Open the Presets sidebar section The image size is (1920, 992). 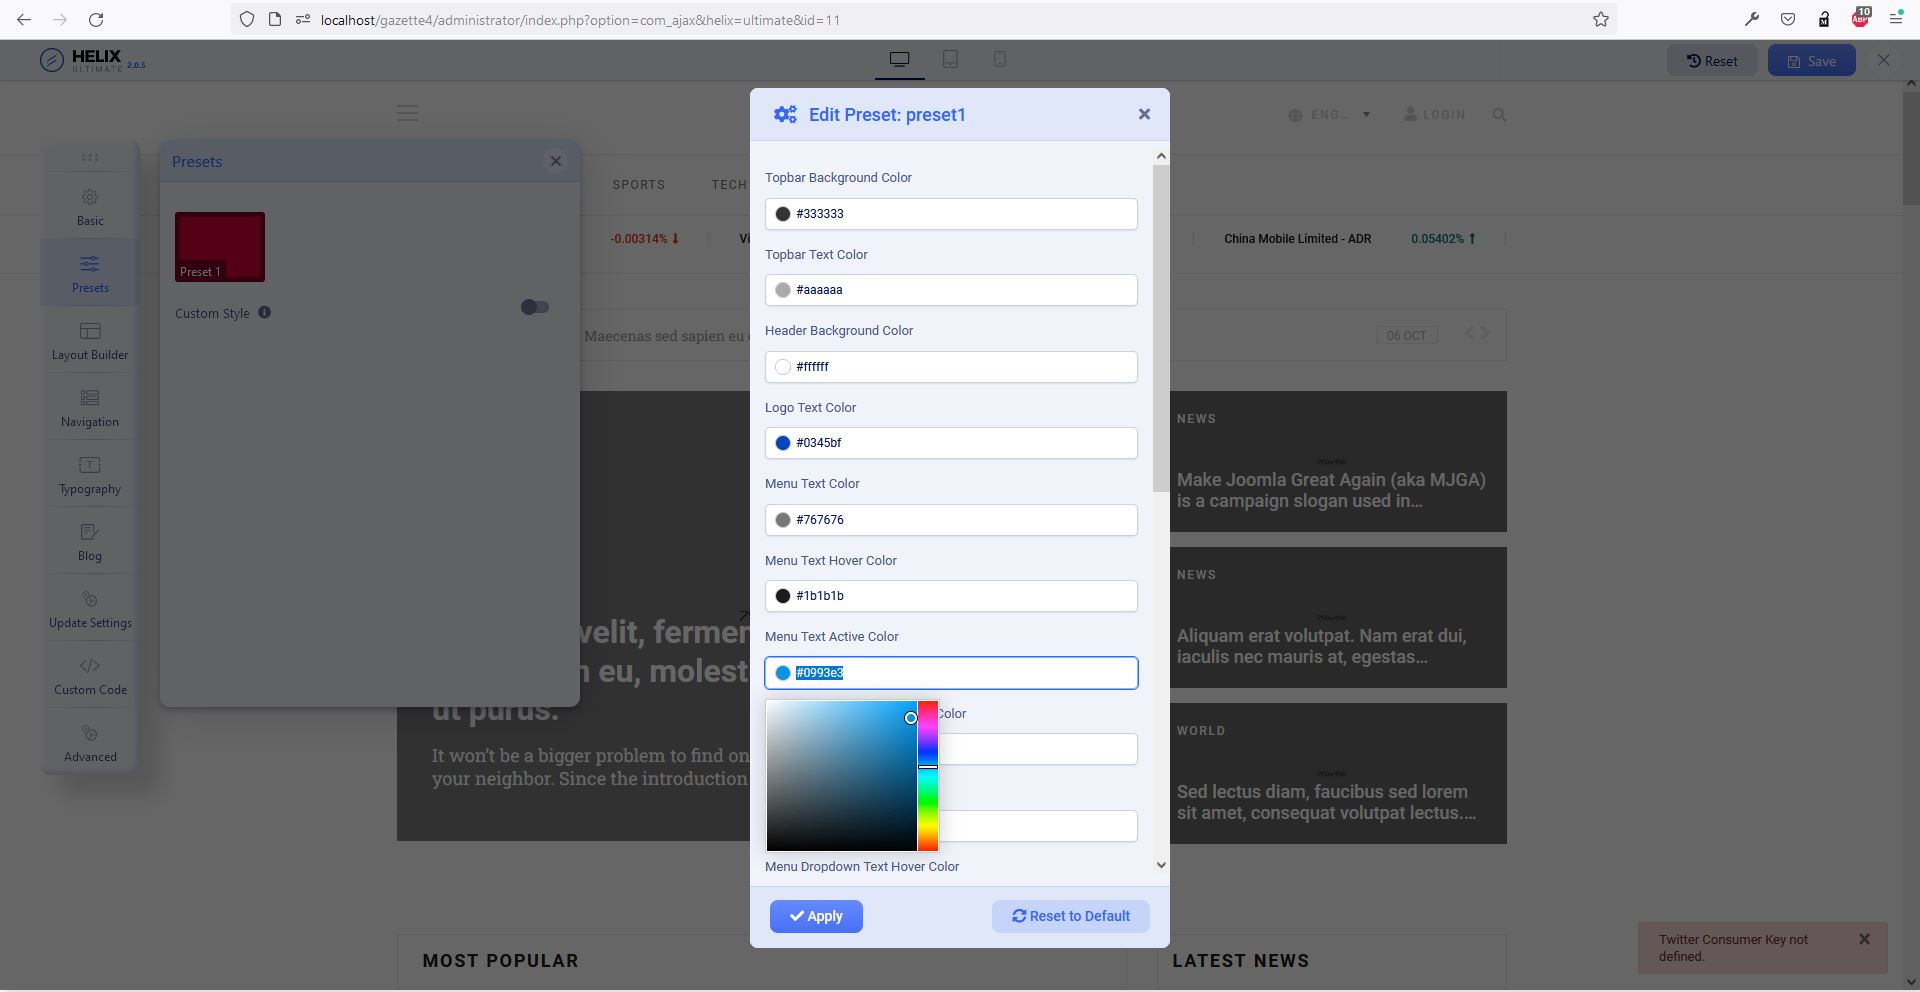point(90,274)
